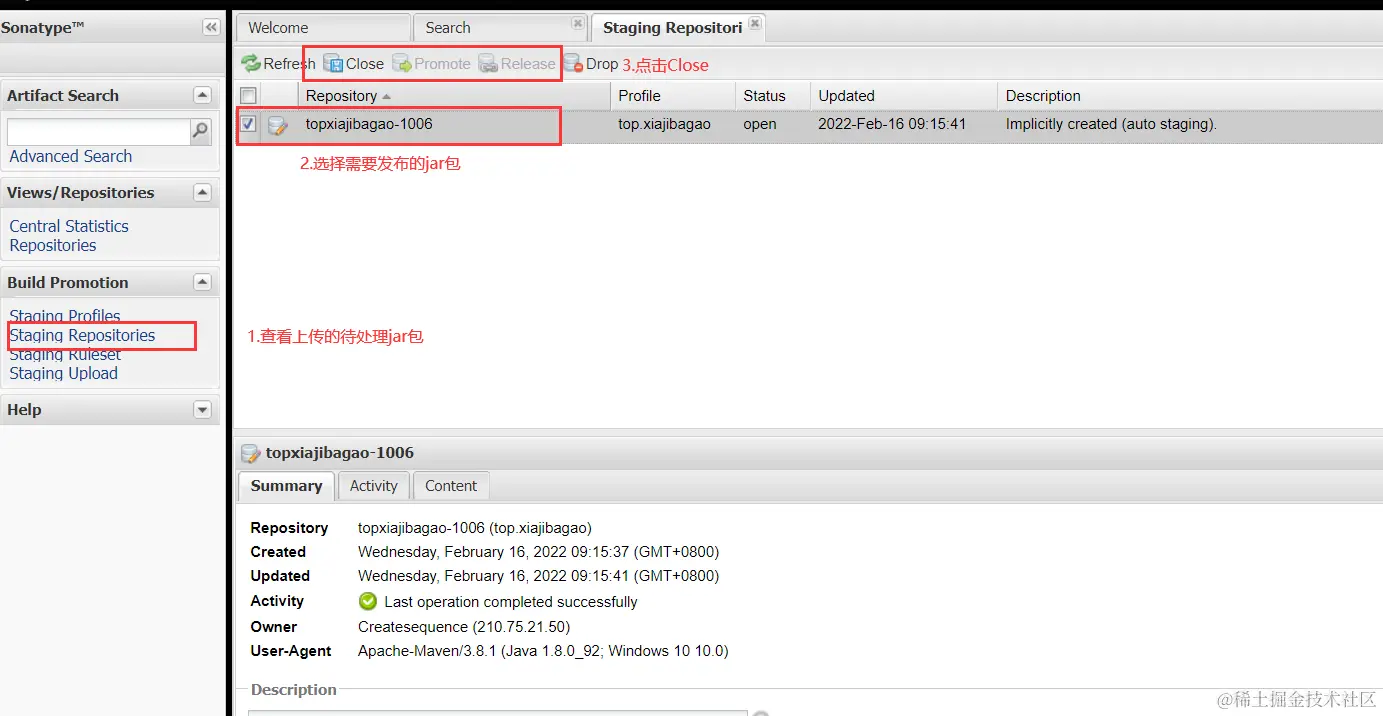The height and width of the screenshot is (716, 1383).
Task: Open the Central Statistics link
Action: click(x=69, y=226)
